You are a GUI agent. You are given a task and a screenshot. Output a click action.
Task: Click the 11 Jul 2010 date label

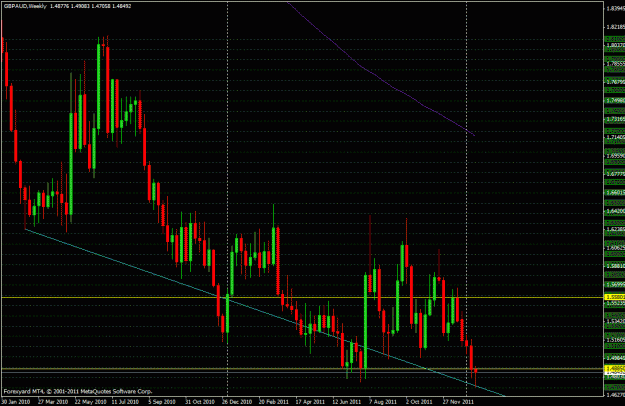click(x=125, y=401)
